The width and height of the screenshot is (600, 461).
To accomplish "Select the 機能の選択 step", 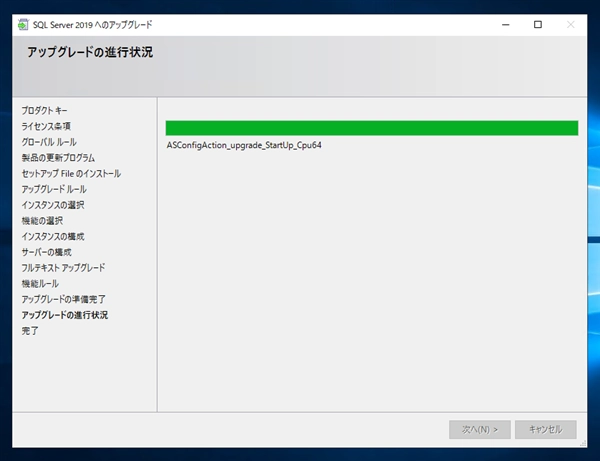I will (42, 221).
